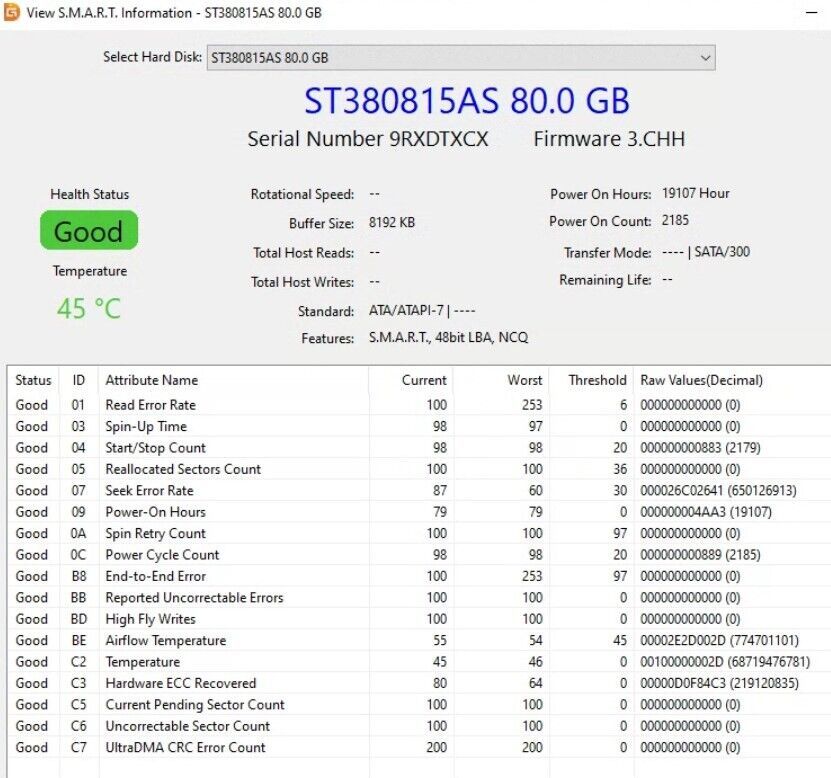Select the High Fly Writes row
Image resolution: width=831 pixels, height=778 pixels.
[x=419, y=619]
